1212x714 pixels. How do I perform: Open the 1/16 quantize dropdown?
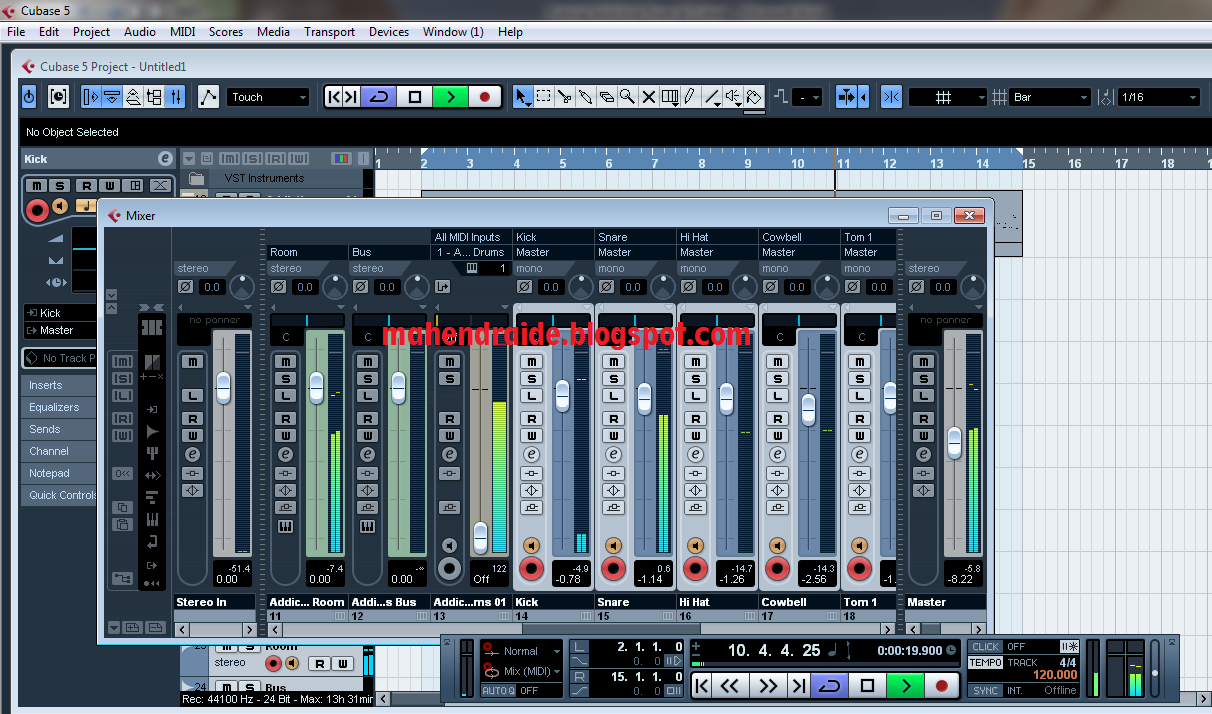coord(1158,97)
